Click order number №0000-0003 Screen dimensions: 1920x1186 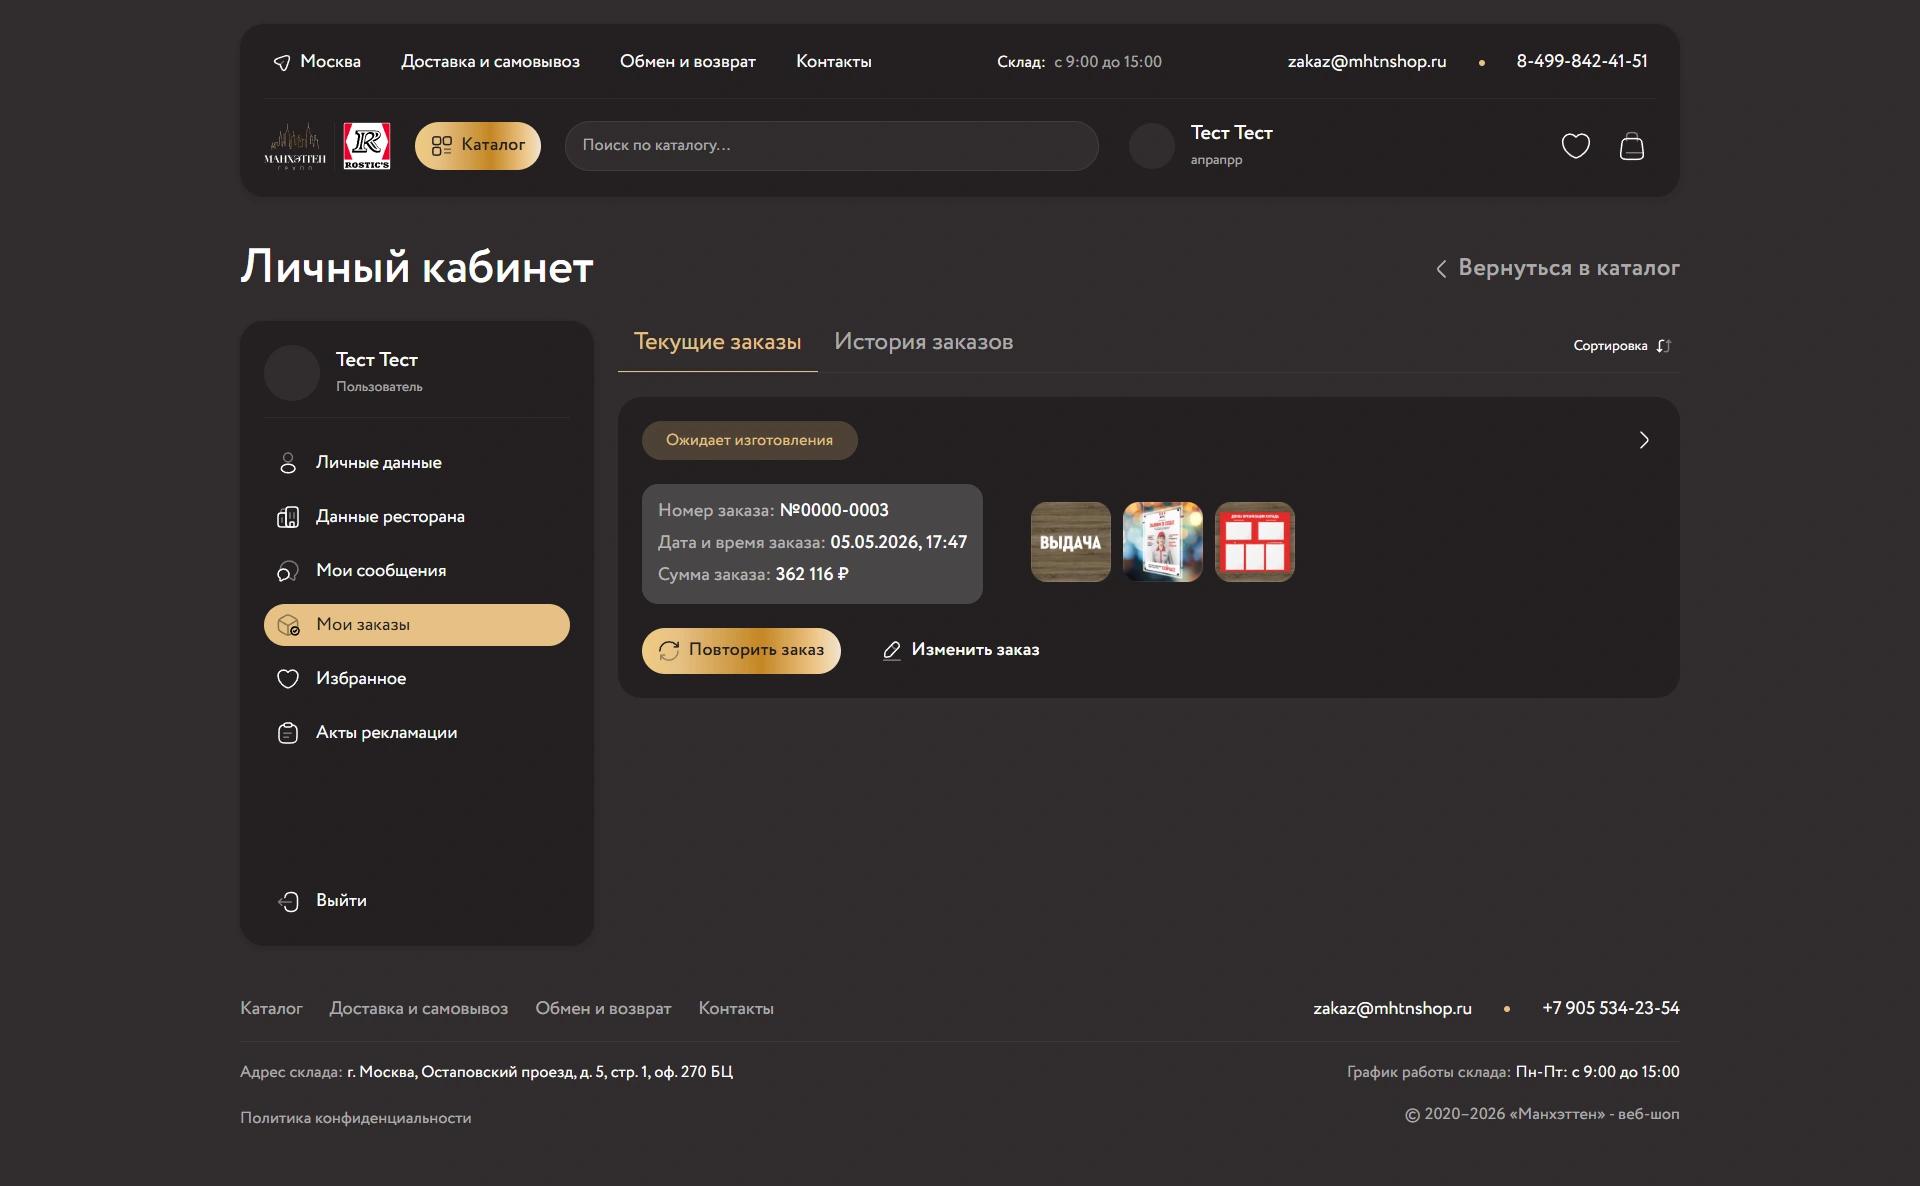(834, 510)
